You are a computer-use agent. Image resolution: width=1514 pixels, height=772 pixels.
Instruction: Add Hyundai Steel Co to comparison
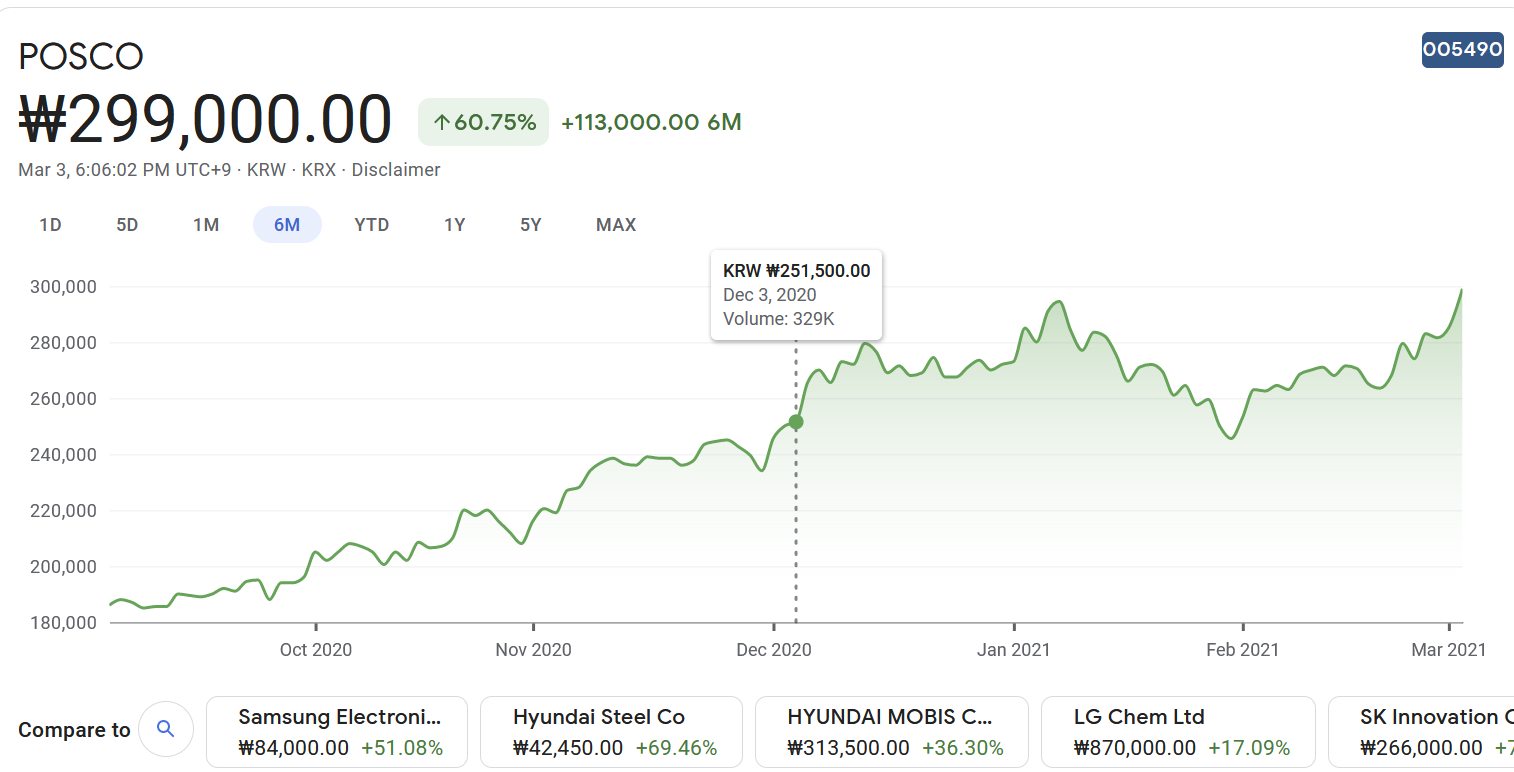point(611,732)
